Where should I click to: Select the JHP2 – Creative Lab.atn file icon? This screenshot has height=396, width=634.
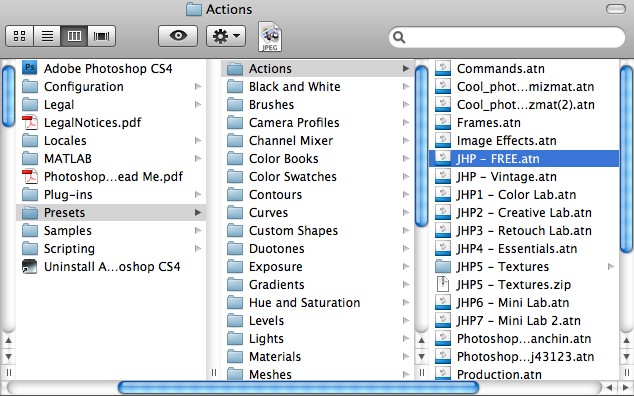click(x=443, y=212)
